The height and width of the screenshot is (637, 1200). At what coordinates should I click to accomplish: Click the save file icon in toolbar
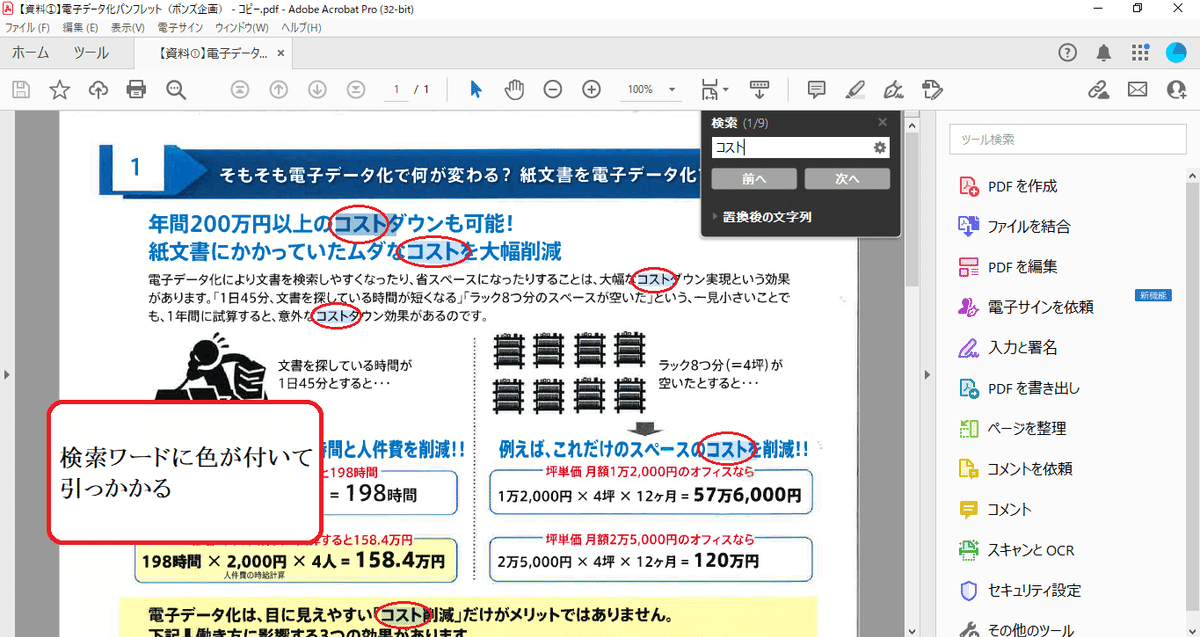[20, 90]
